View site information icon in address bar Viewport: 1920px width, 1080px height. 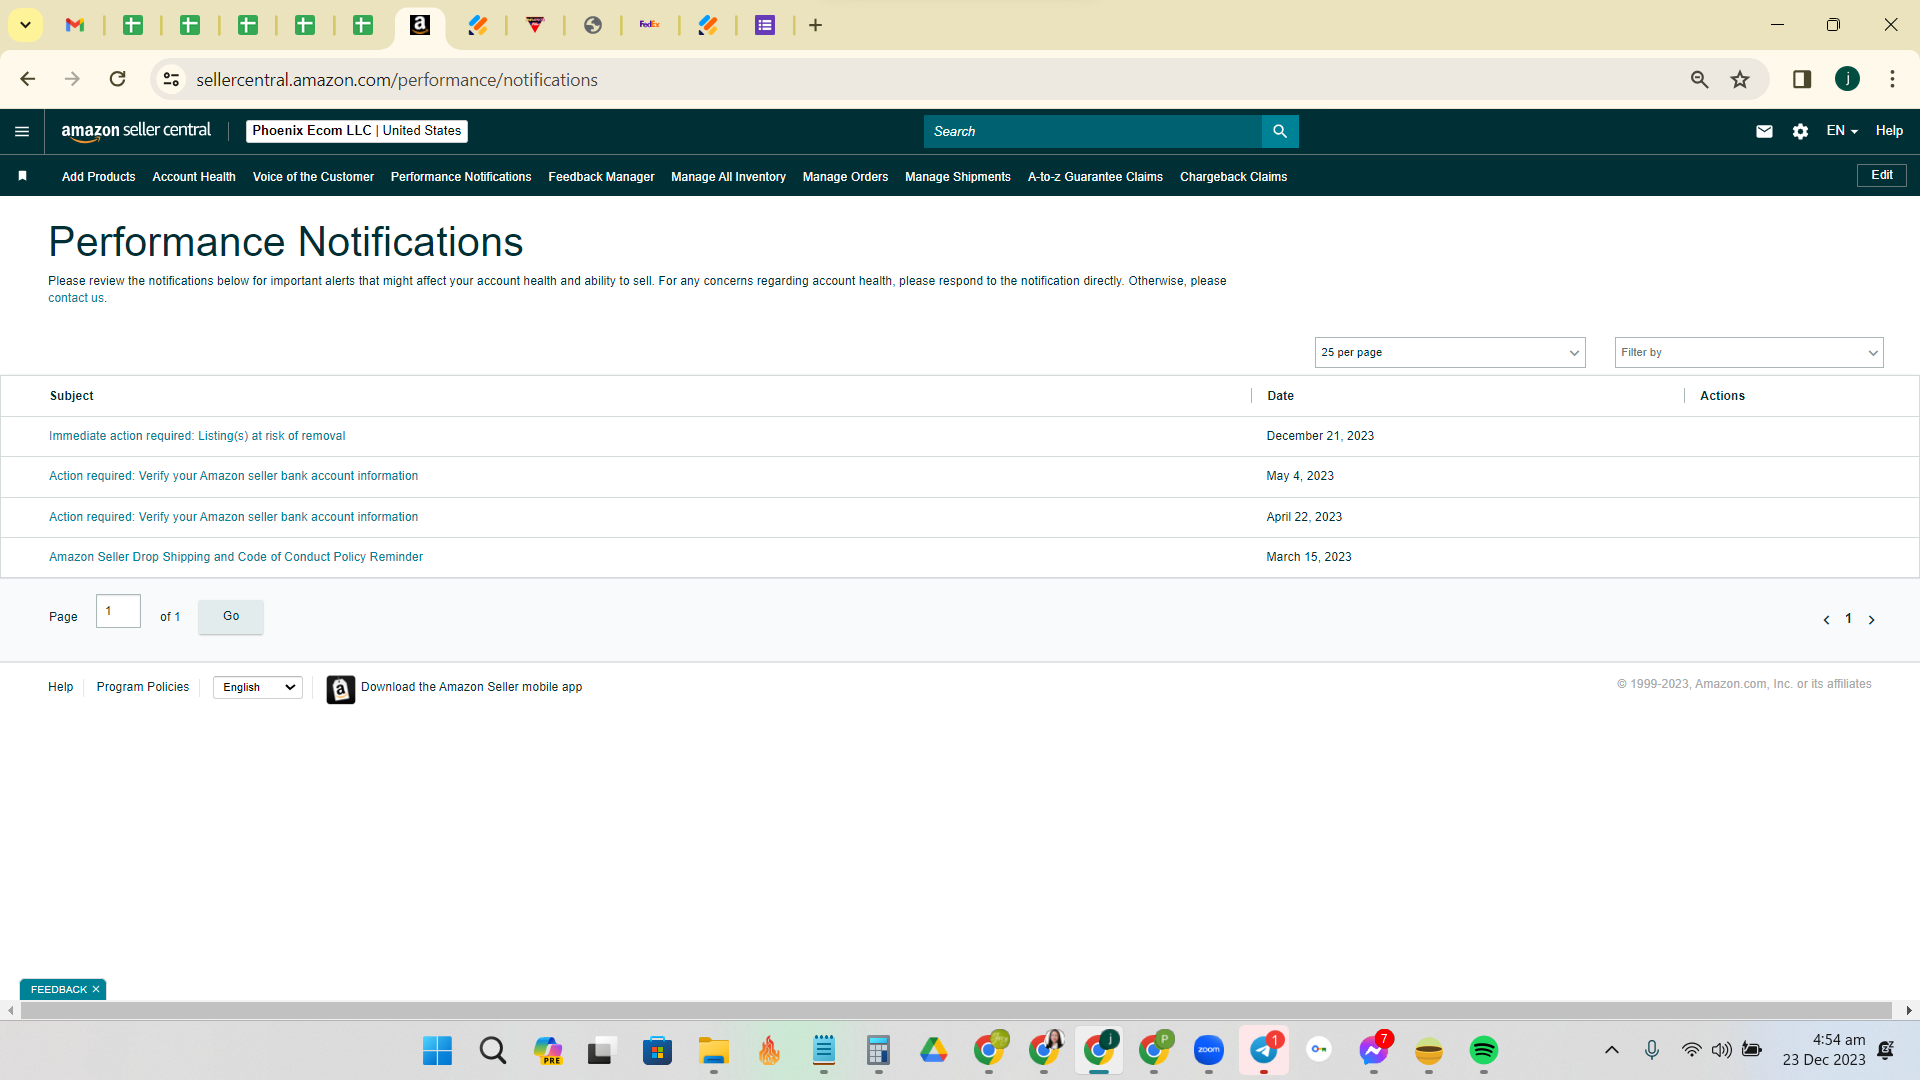coord(172,79)
